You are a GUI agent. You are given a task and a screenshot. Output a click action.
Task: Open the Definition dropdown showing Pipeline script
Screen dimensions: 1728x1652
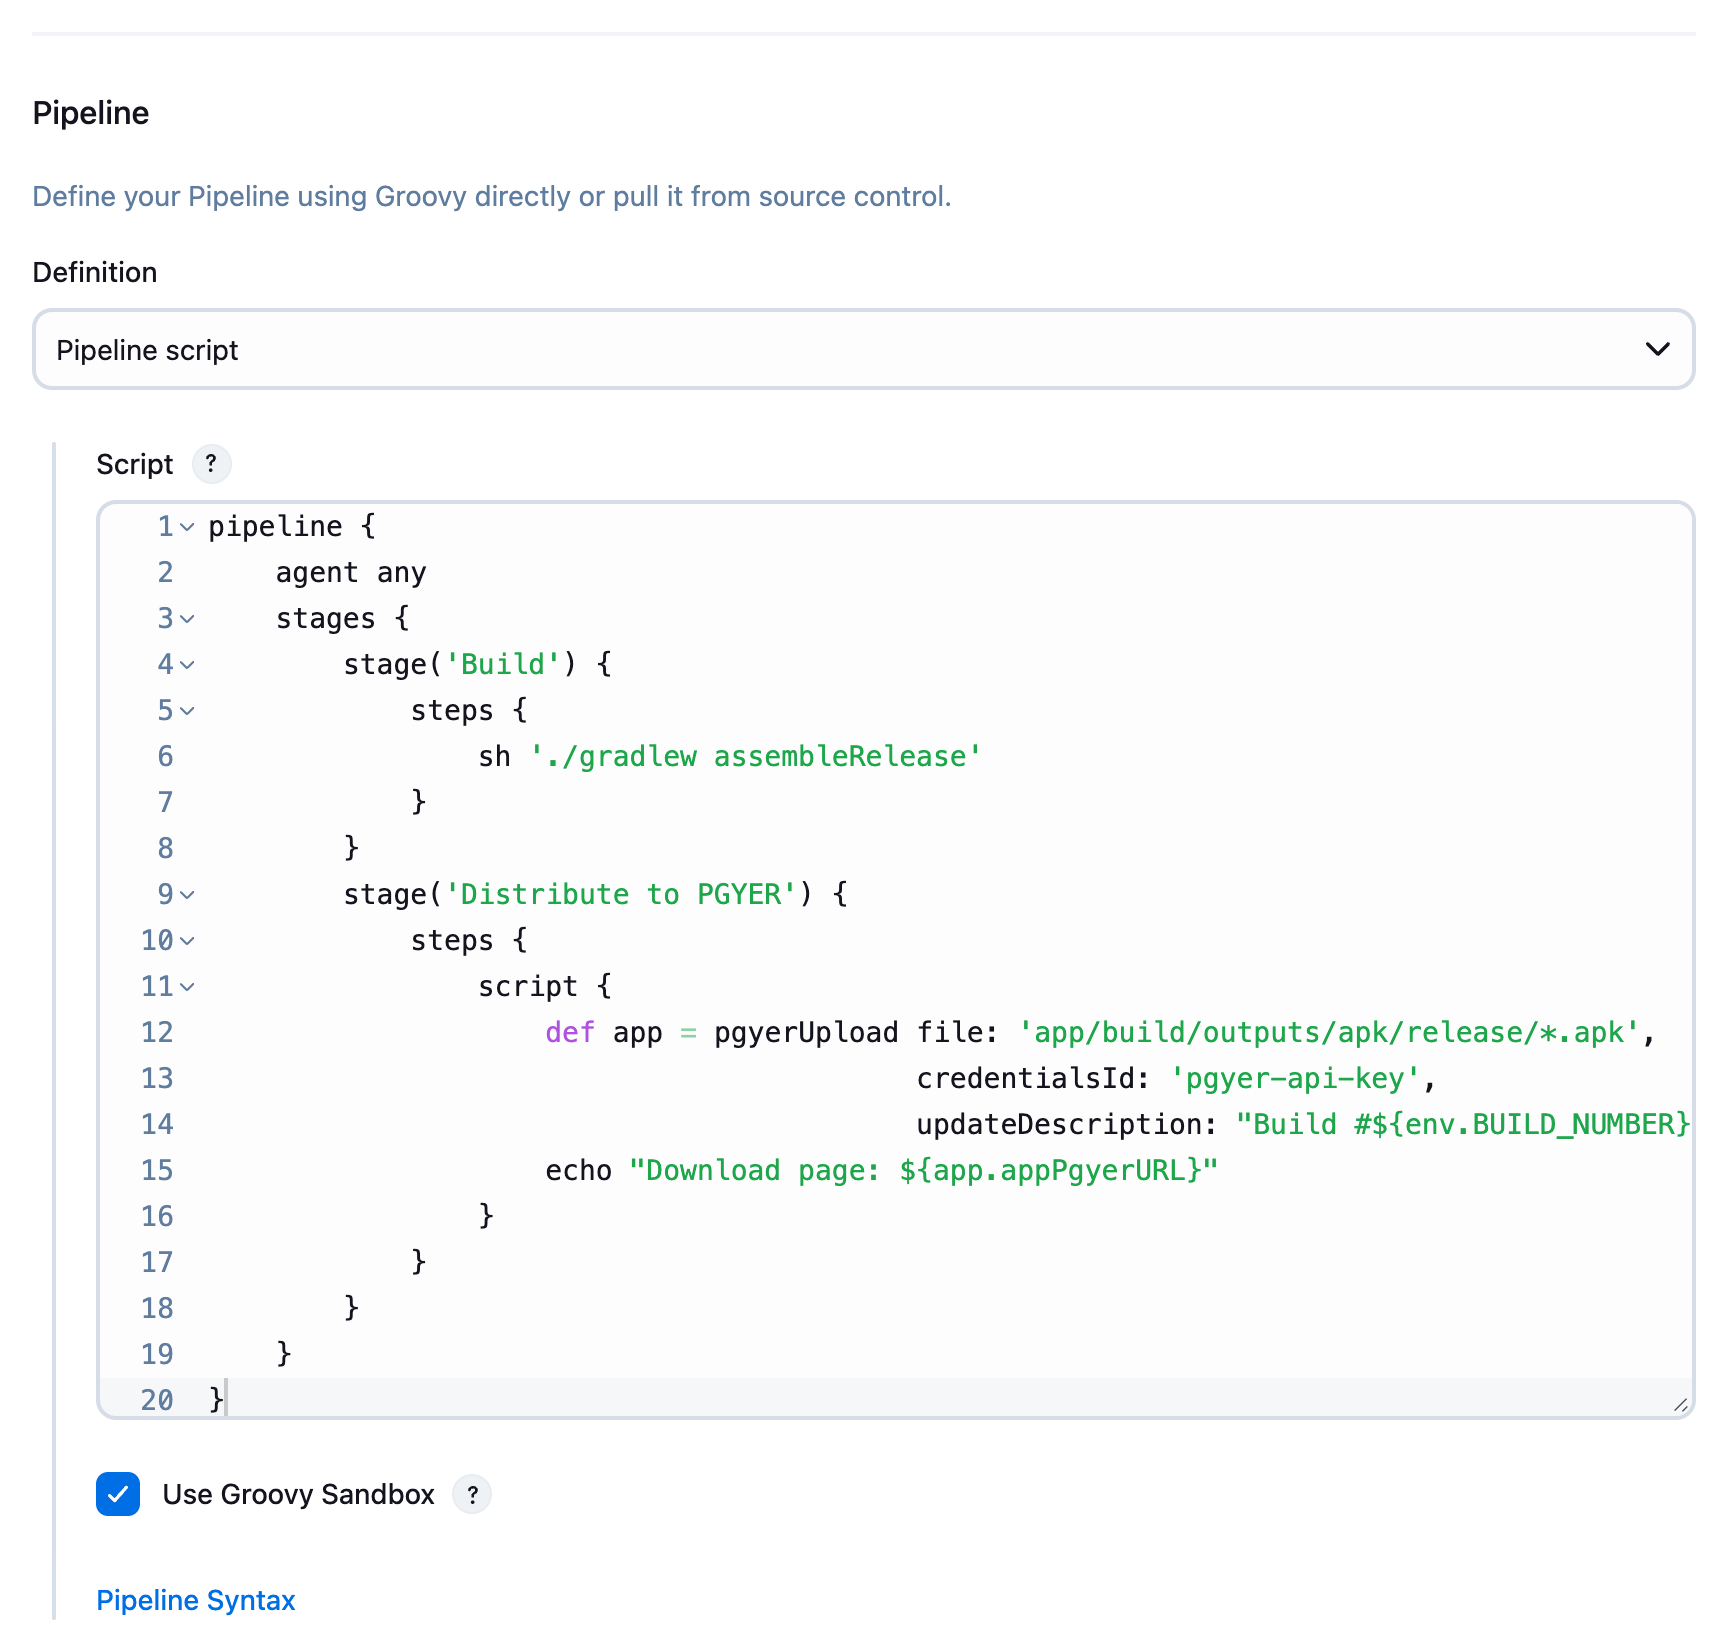click(x=864, y=349)
